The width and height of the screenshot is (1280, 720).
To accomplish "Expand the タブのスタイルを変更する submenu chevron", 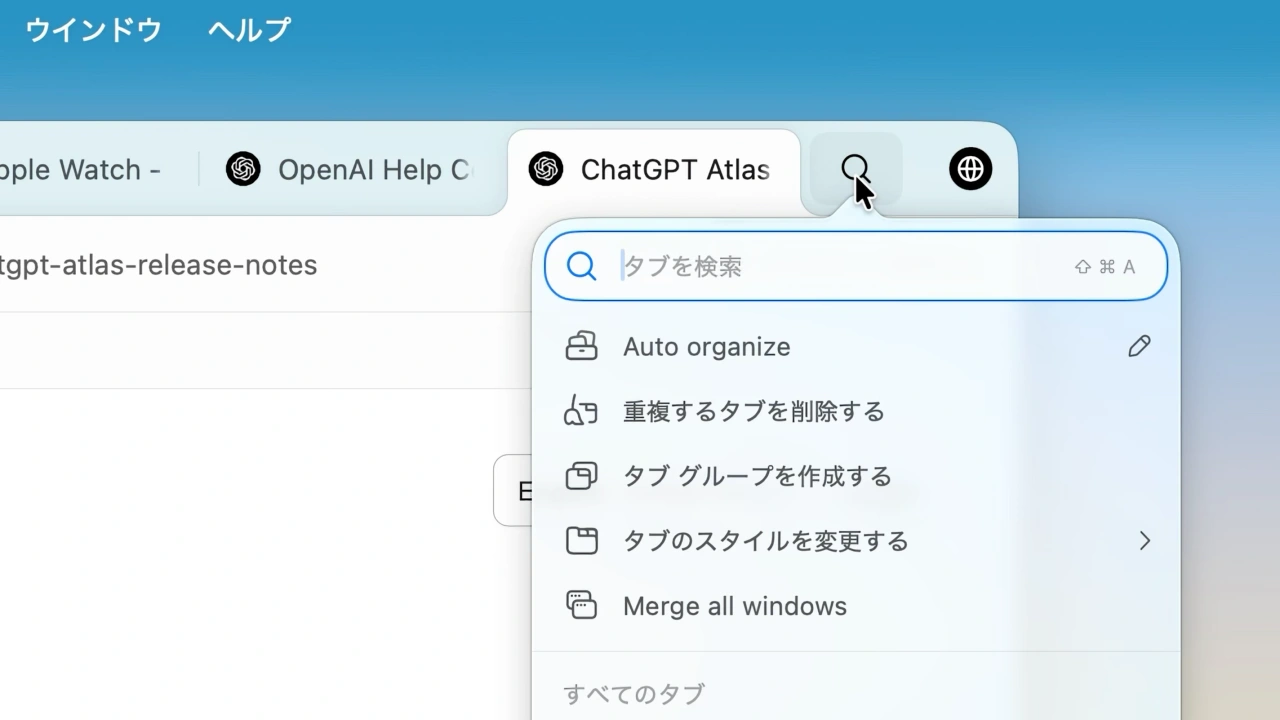I will point(1146,541).
